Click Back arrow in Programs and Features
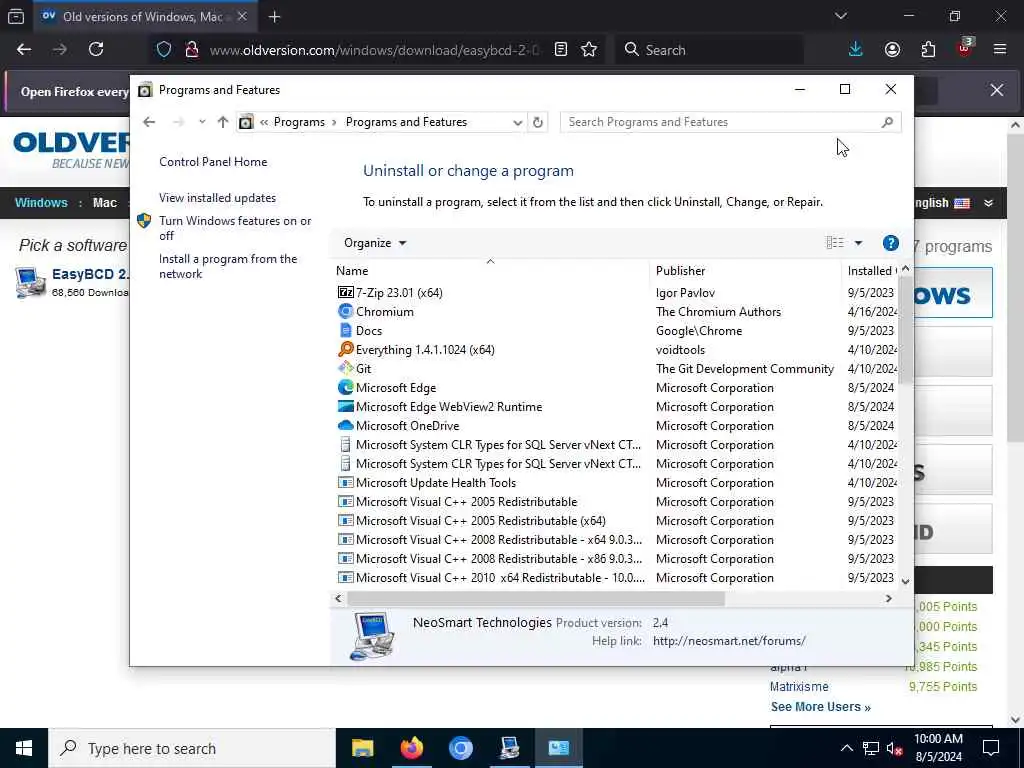 149,122
